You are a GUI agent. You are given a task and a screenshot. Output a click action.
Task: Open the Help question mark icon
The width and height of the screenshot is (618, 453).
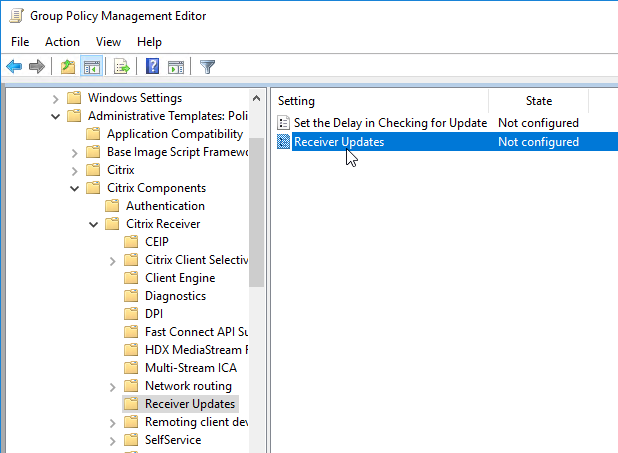click(153, 66)
